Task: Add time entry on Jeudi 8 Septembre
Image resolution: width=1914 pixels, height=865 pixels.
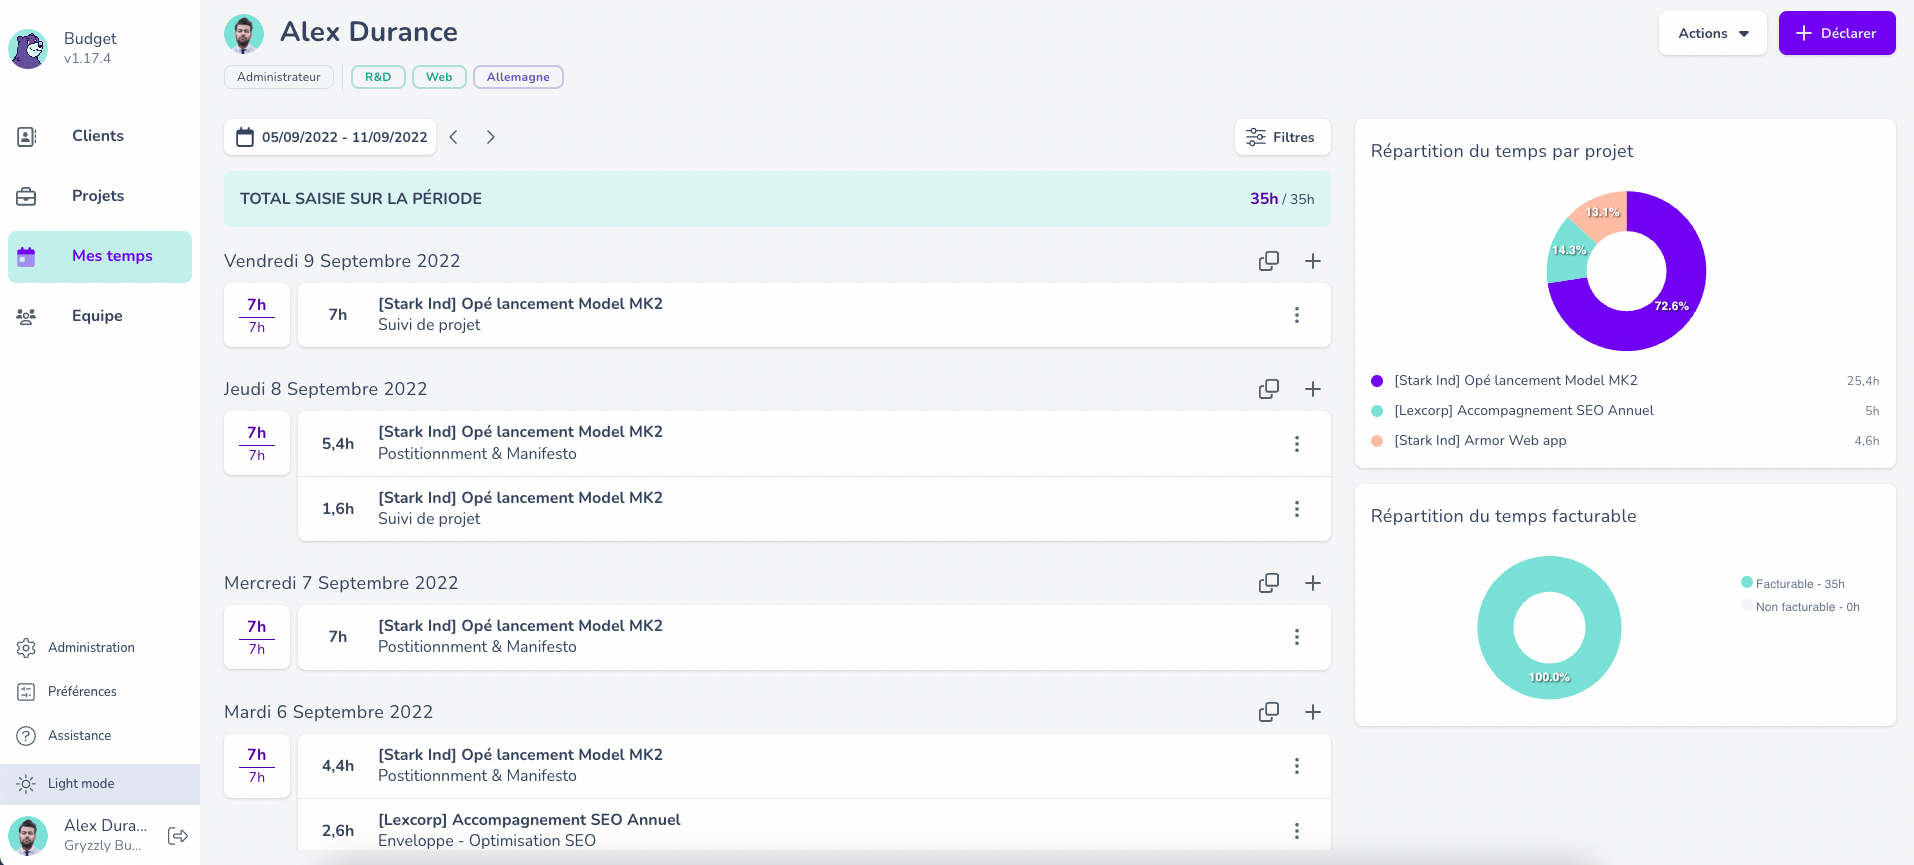Action: pyautogui.click(x=1313, y=389)
